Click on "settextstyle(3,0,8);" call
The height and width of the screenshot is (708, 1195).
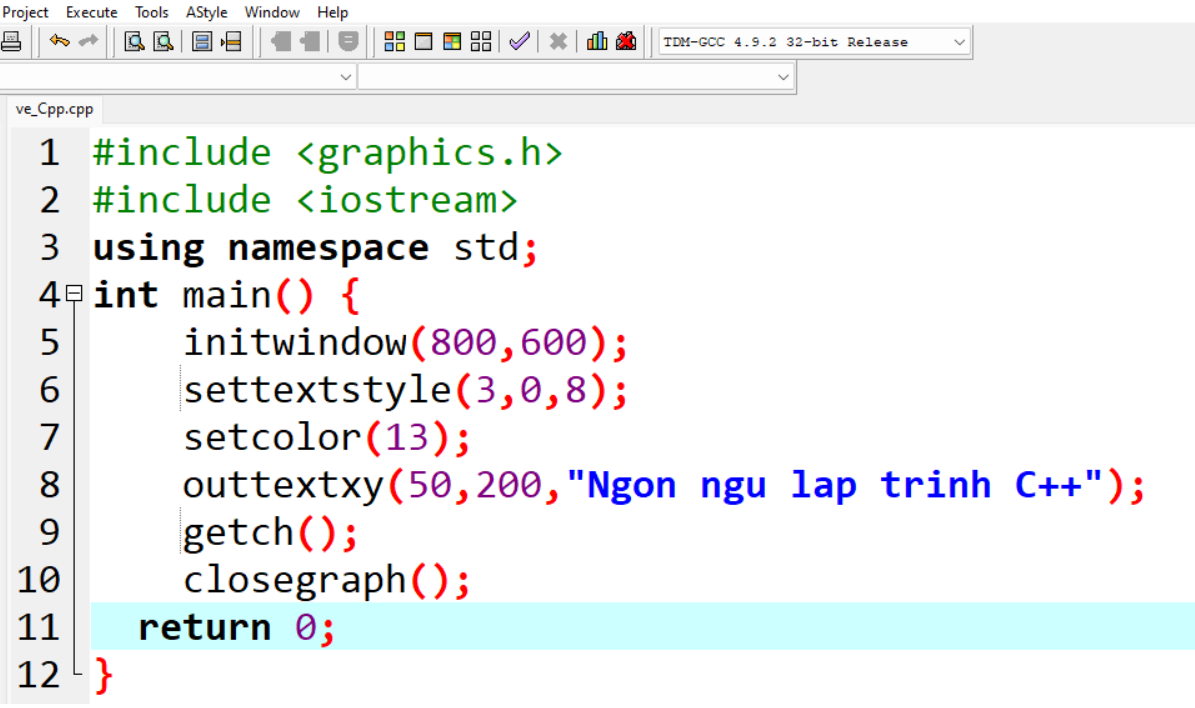pos(405,390)
